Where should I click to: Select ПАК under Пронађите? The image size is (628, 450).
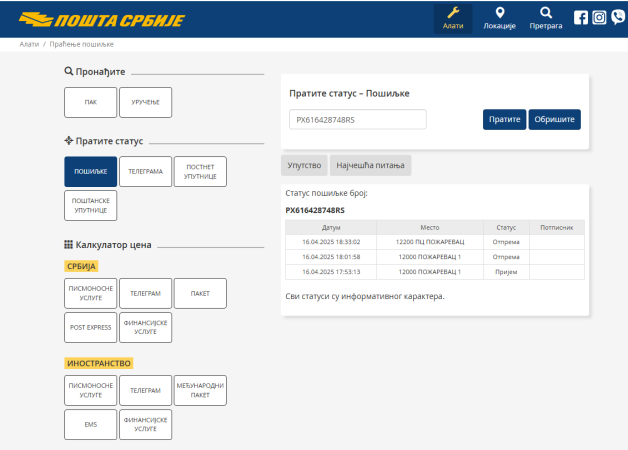(90, 102)
